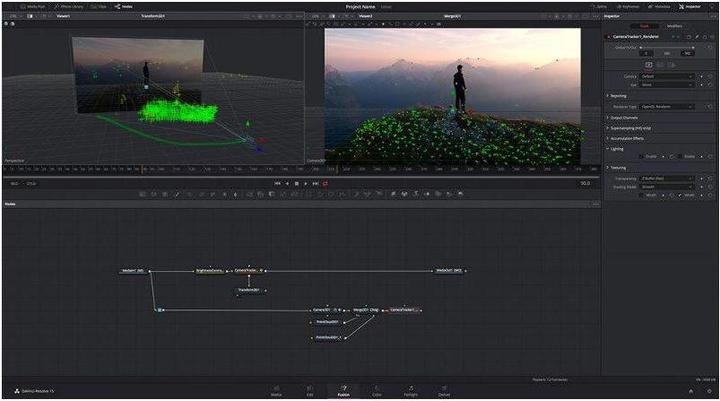This screenshot has width=720, height=401.
Task: Expand the Accumulation Effects section
Action: coord(625,138)
